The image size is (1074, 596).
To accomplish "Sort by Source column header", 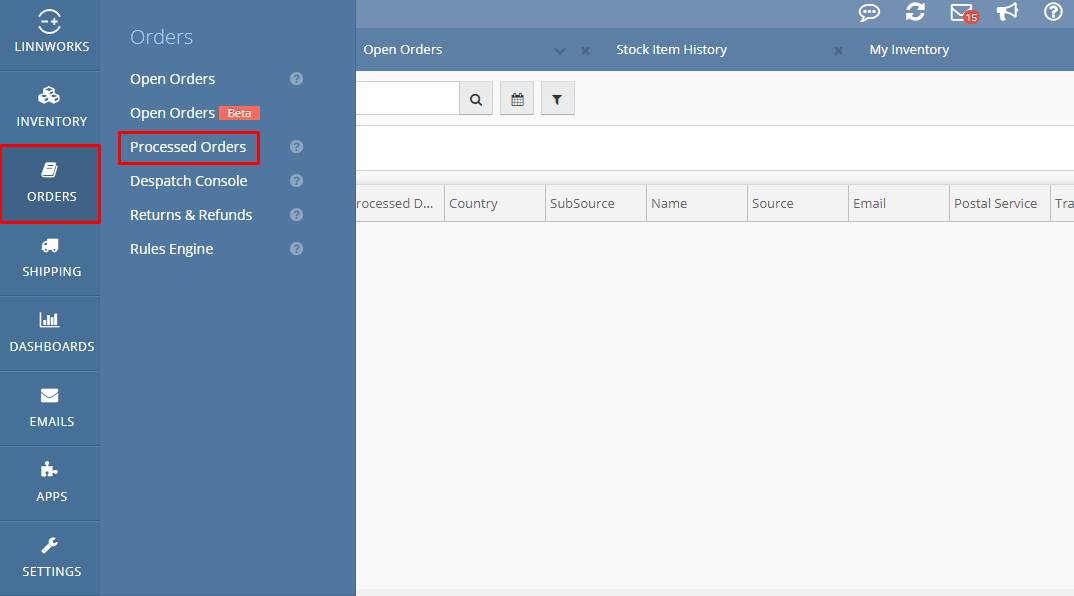I will coord(798,203).
